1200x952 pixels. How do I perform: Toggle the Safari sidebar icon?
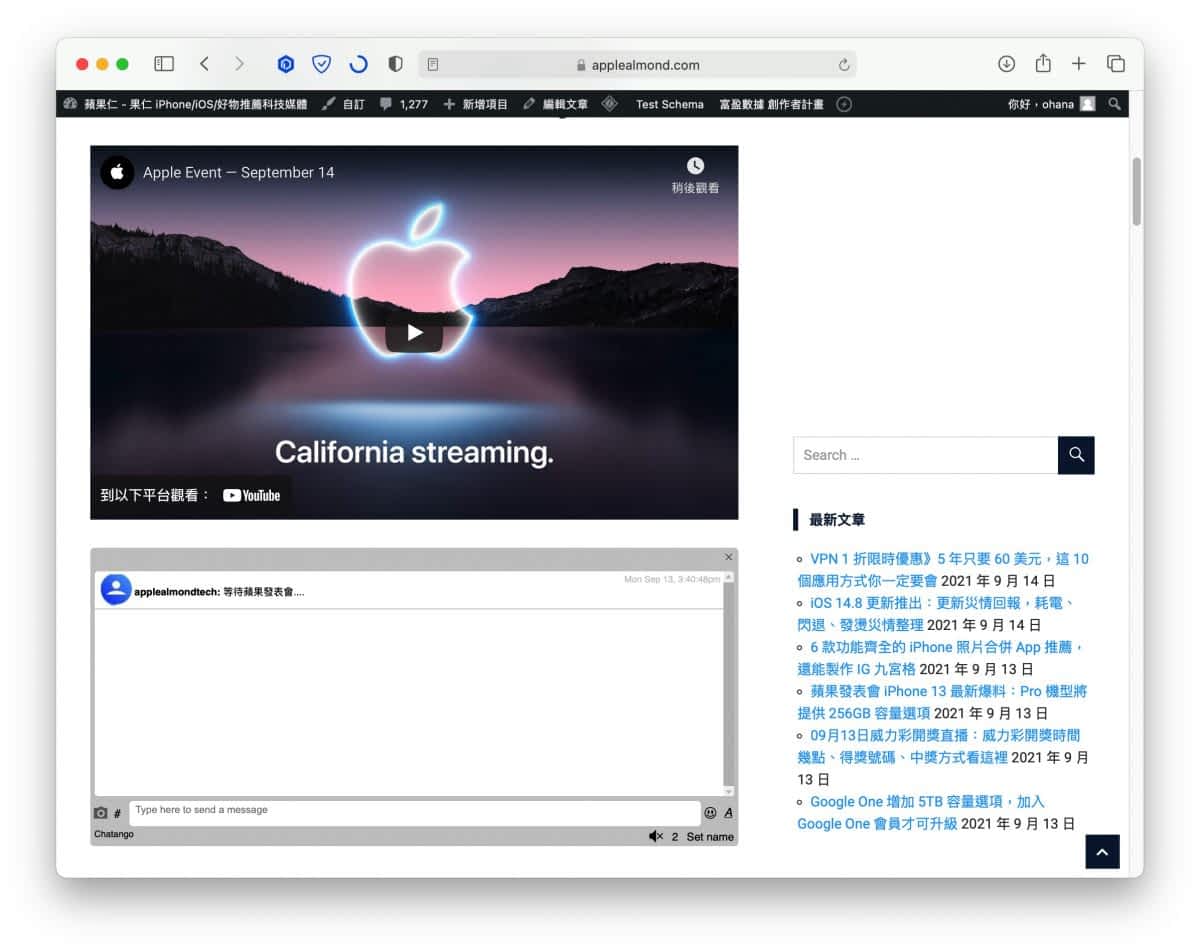164,64
